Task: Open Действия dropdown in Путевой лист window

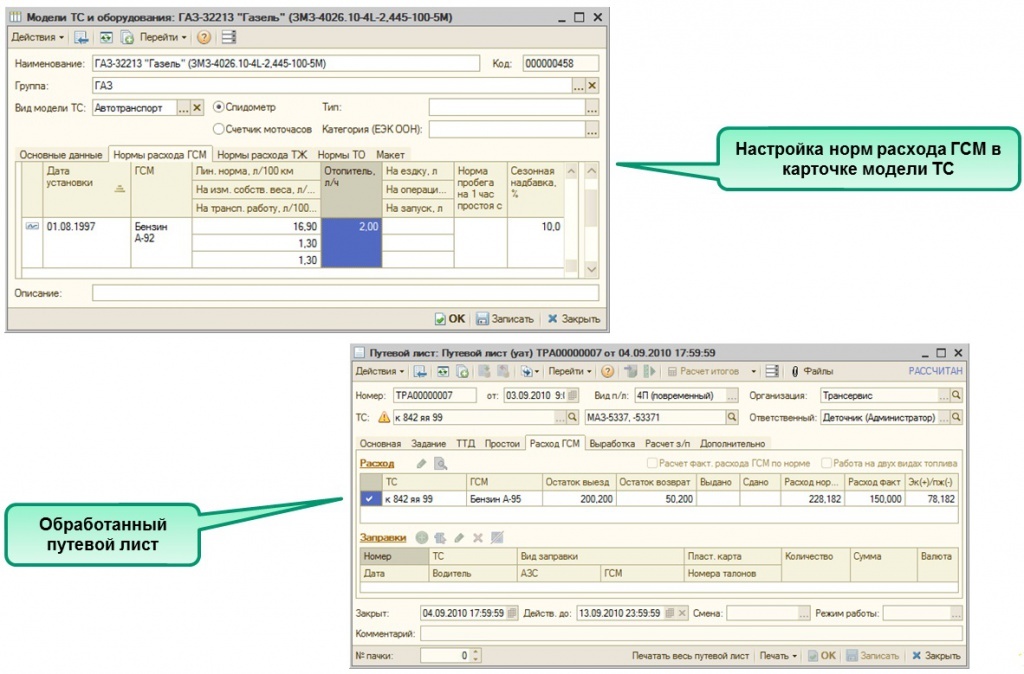Action: 381,371
